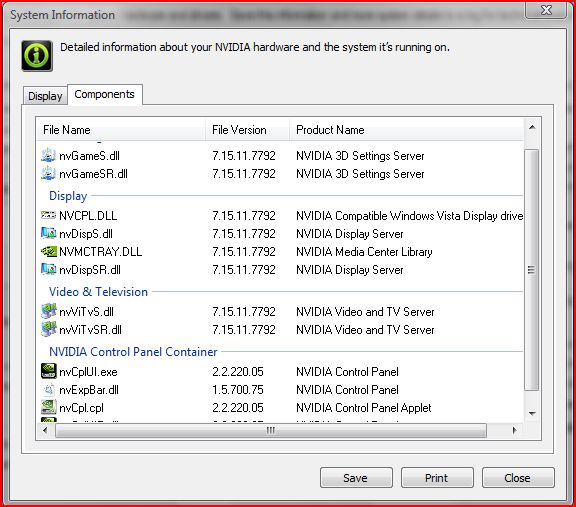Click NVIDIA Control Panel for nvExpBar.dll
Image resolution: width=576 pixels, height=507 pixels.
click(x=347, y=390)
